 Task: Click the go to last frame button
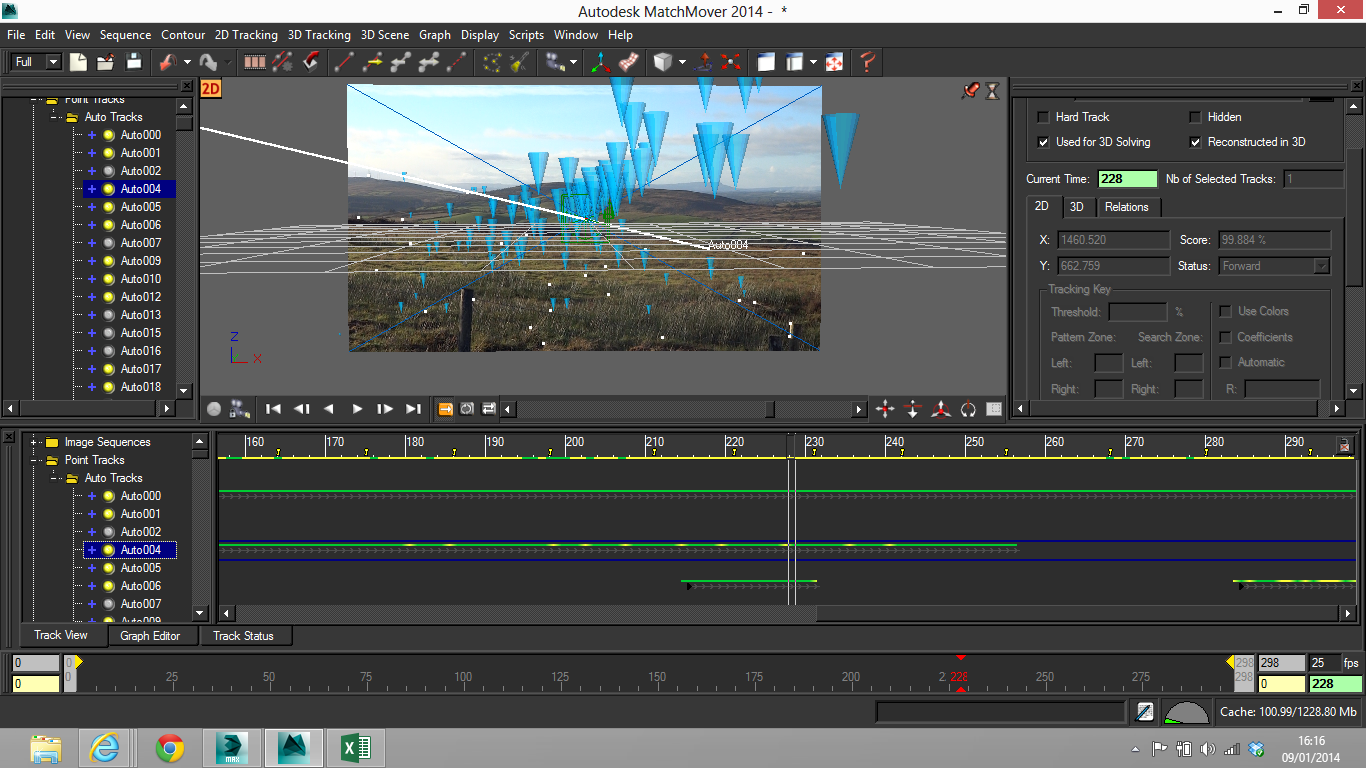[x=413, y=409]
